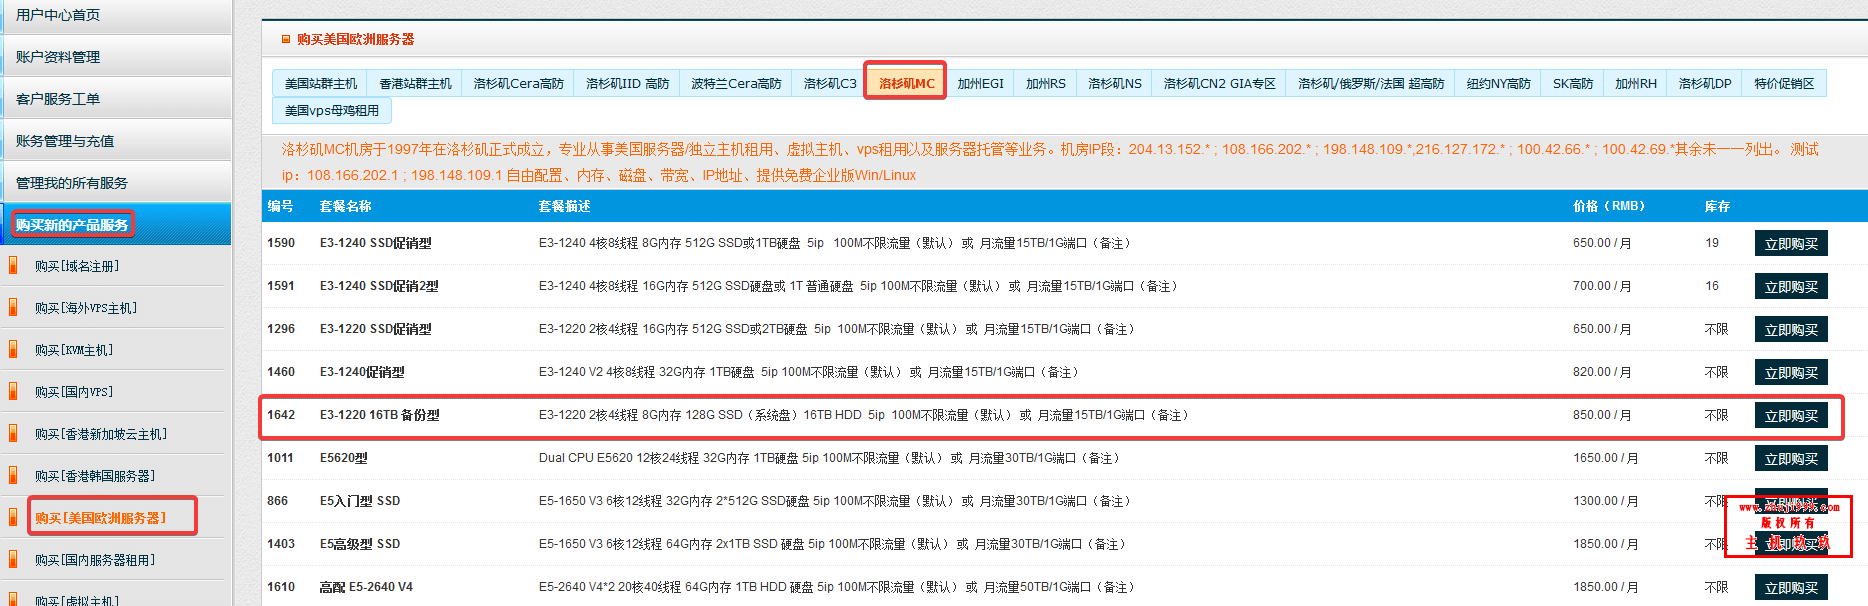Select 账务管理与充值 in the sidebar
The height and width of the screenshot is (606, 1868).
115,141
